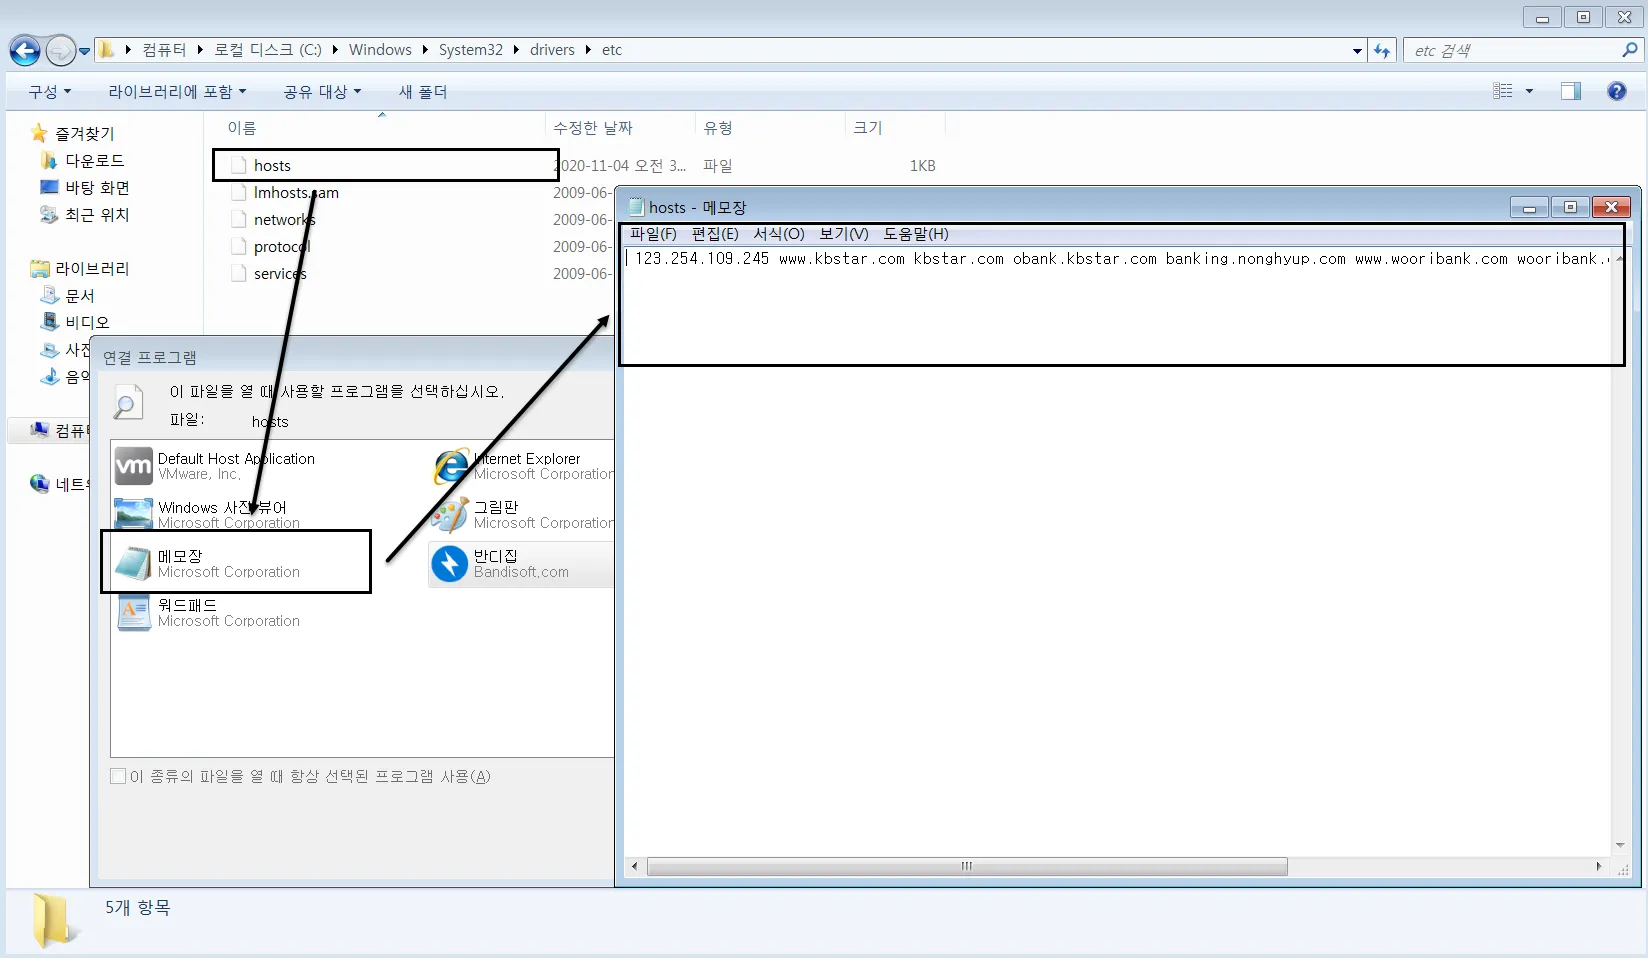
Task: Click the 음악 library icon
Action: coord(49,376)
